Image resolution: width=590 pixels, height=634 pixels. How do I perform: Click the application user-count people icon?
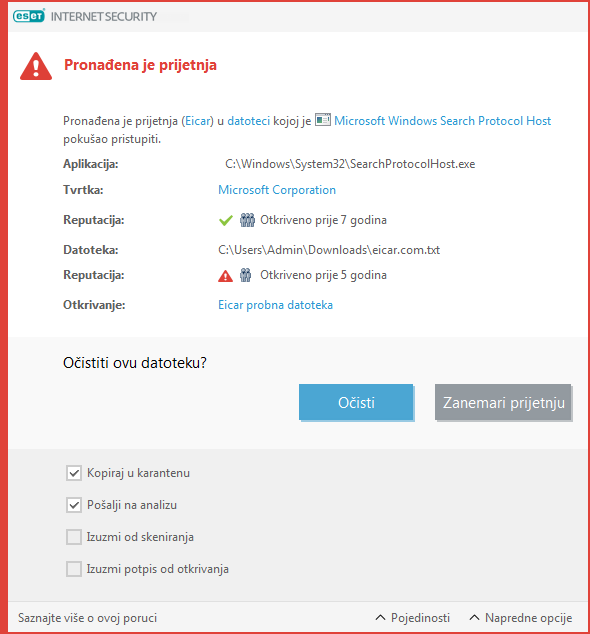(247, 220)
